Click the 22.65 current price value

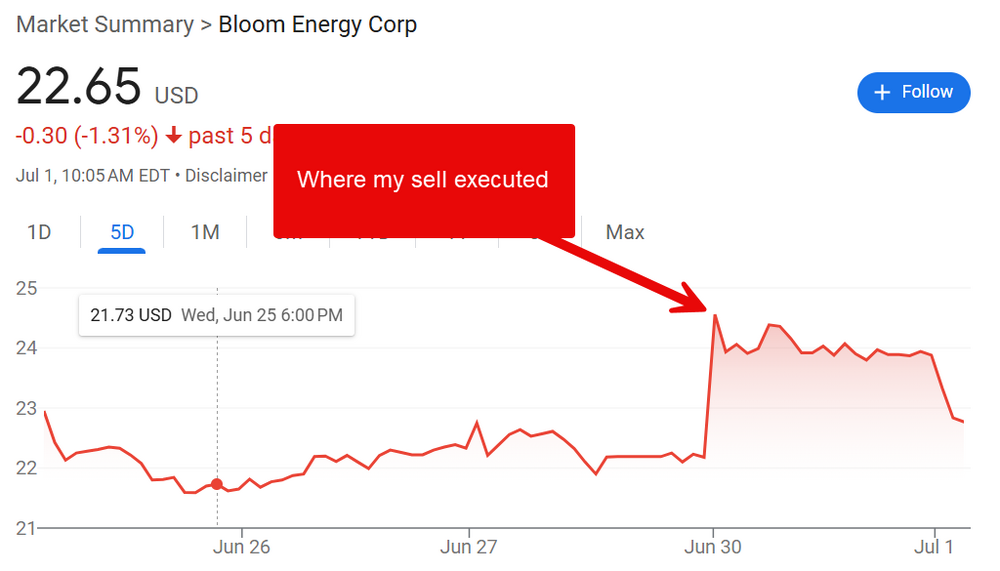[x=78, y=88]
